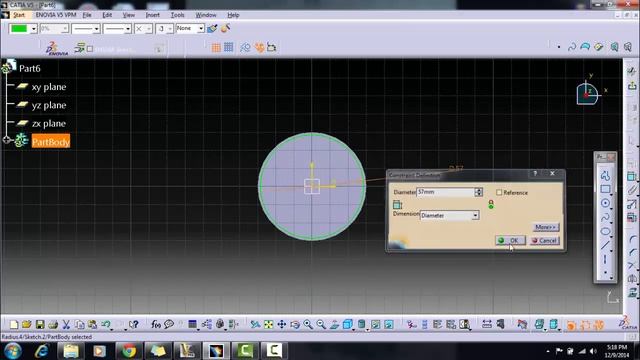640x360 pixels.
Task: Click the Undo arrow icon
Action: pyautogui.click(x=106, y=324)
